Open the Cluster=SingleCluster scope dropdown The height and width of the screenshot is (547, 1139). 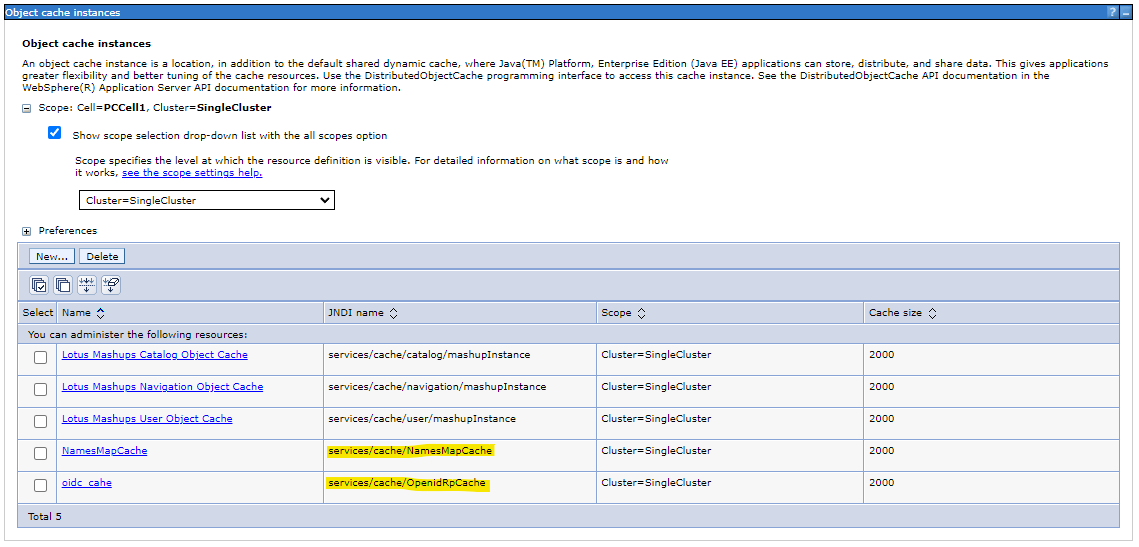coord(206,200)
